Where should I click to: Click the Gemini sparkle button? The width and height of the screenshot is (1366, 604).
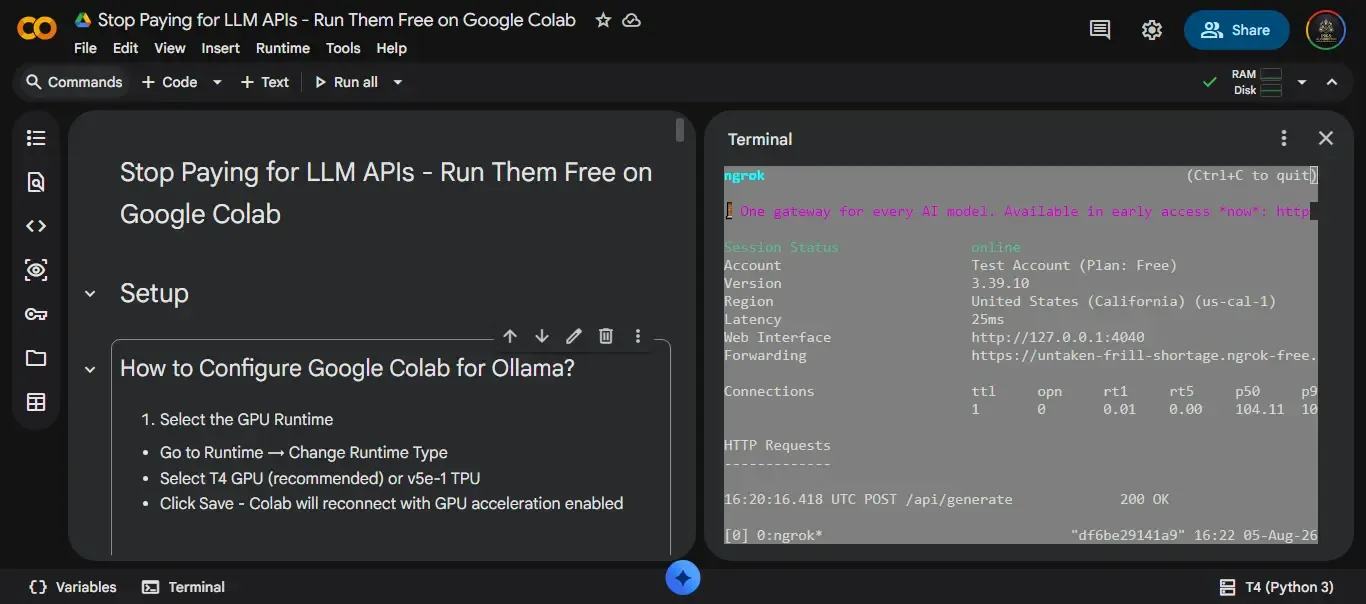[683, 578]
